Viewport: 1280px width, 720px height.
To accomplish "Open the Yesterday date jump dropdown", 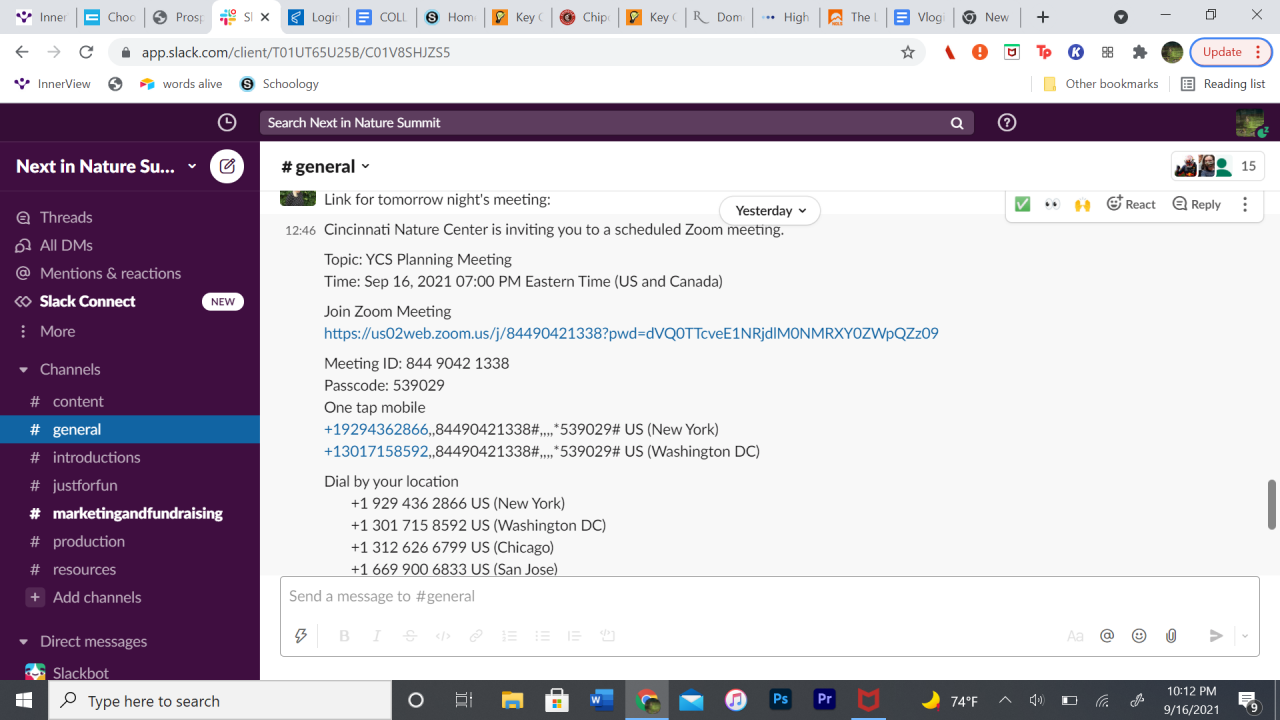I will click(x=770, y=210).
